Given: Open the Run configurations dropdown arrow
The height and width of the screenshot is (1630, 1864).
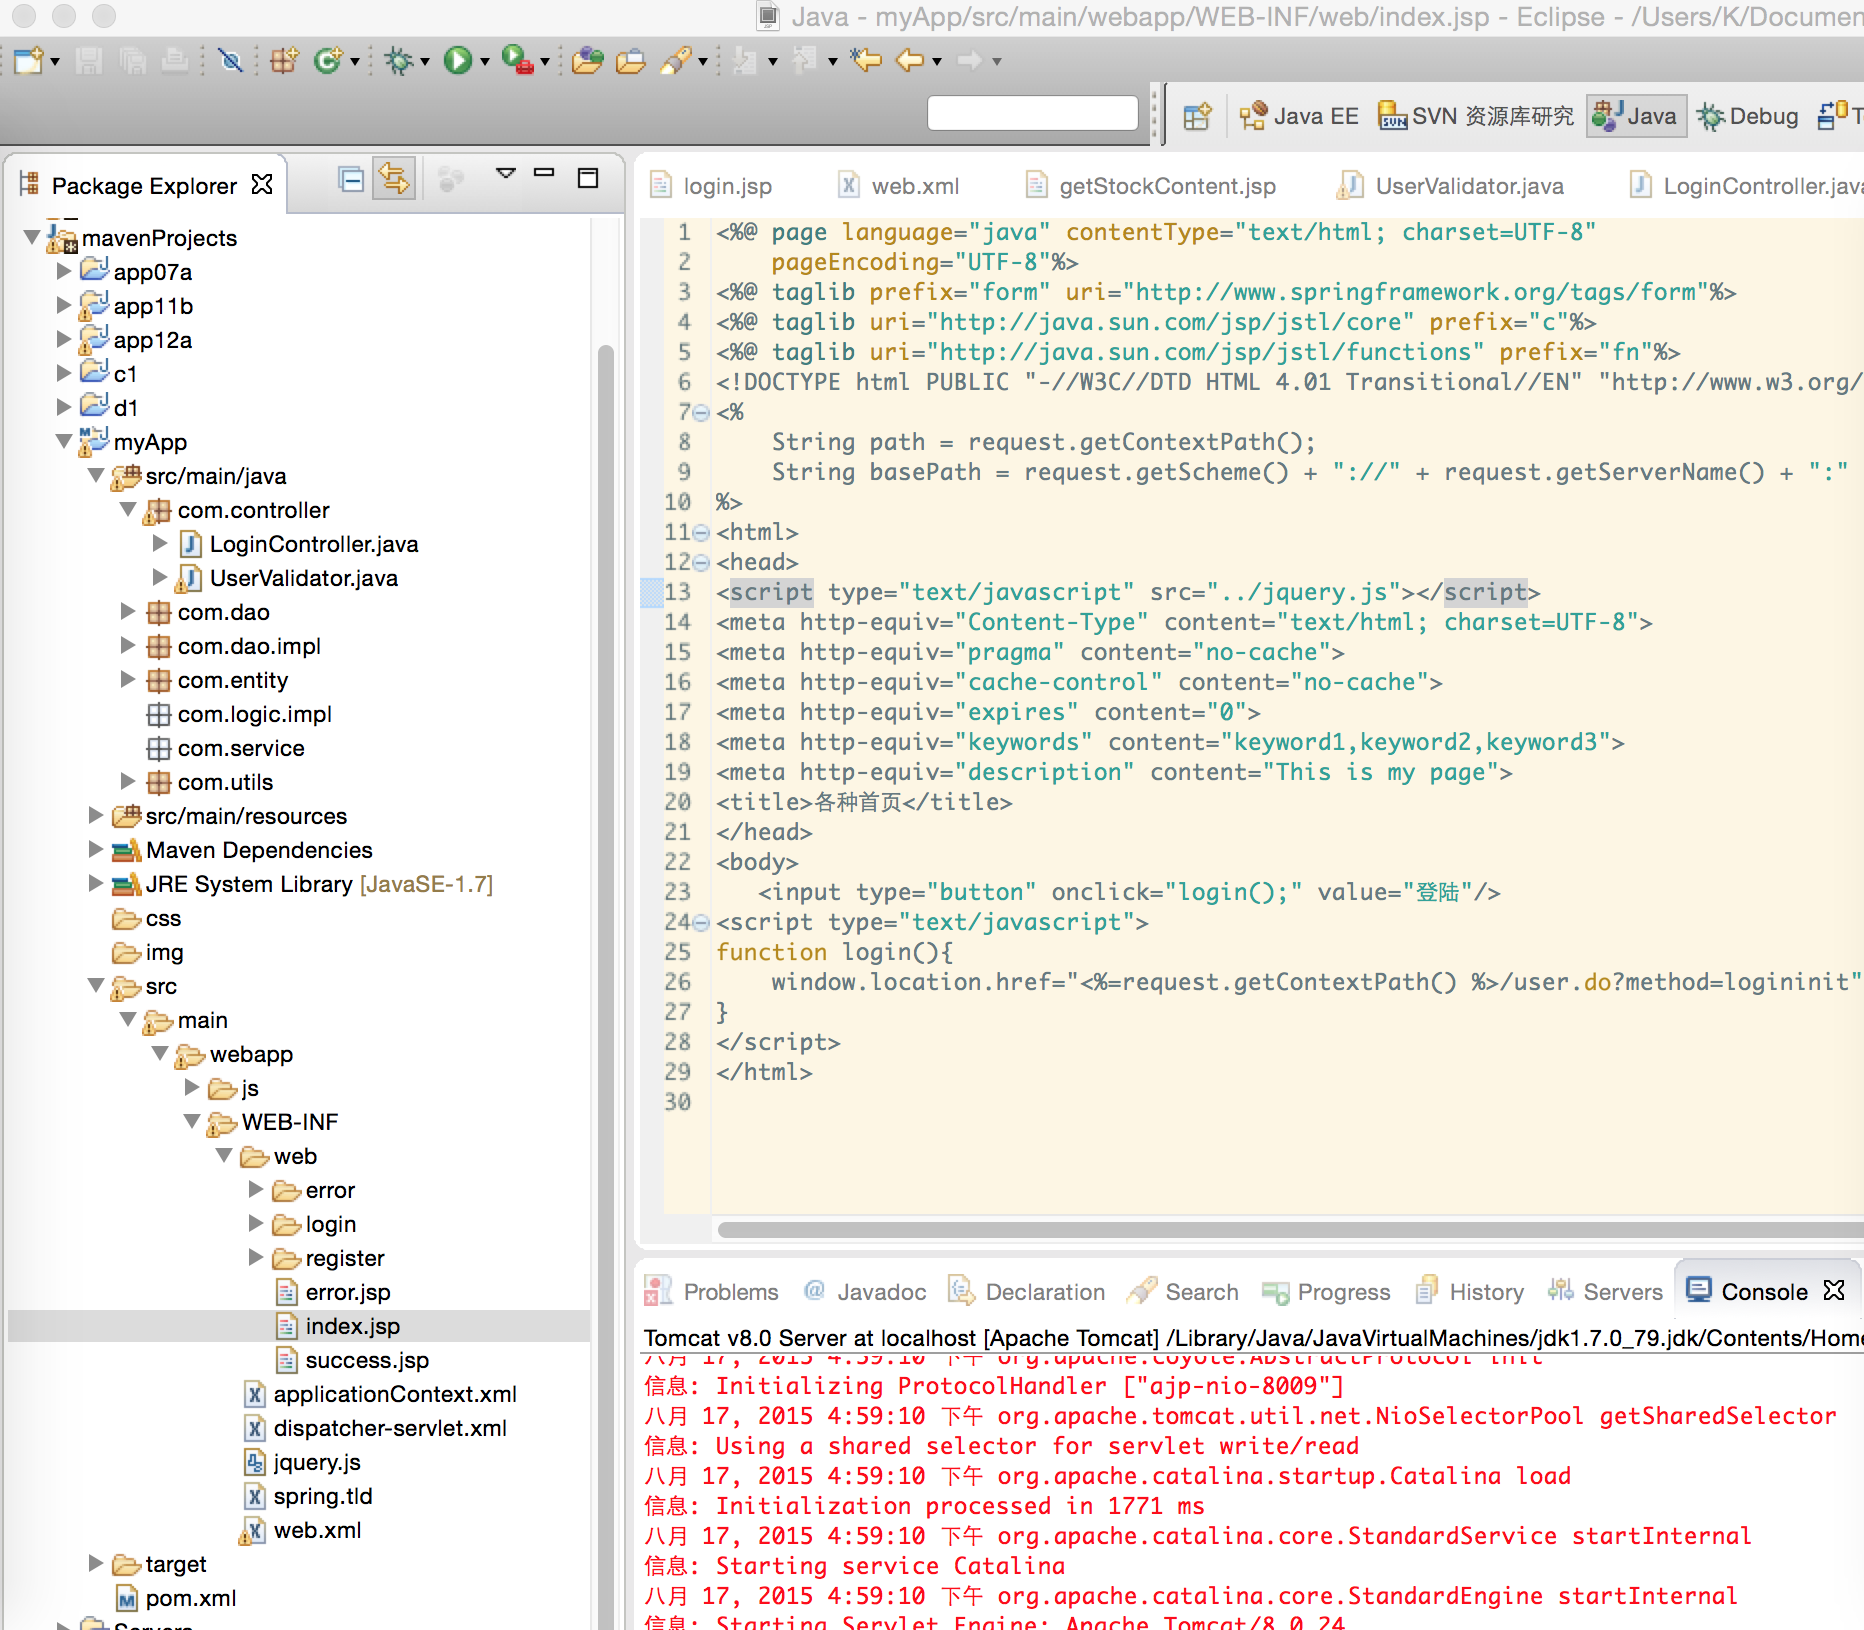Looking at the screenshot, I should (485, 62).
